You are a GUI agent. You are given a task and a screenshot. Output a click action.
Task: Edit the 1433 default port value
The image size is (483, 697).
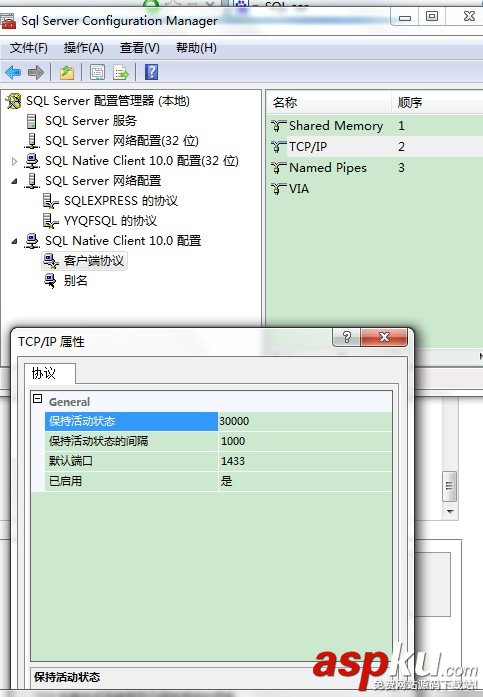(305, 461)
